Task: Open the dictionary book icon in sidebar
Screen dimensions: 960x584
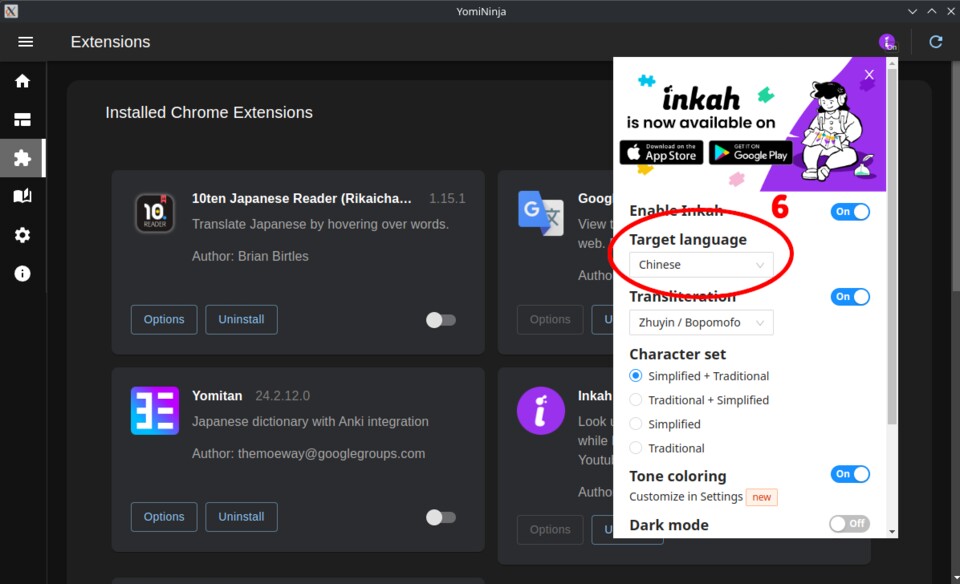Action: [22, 197]
